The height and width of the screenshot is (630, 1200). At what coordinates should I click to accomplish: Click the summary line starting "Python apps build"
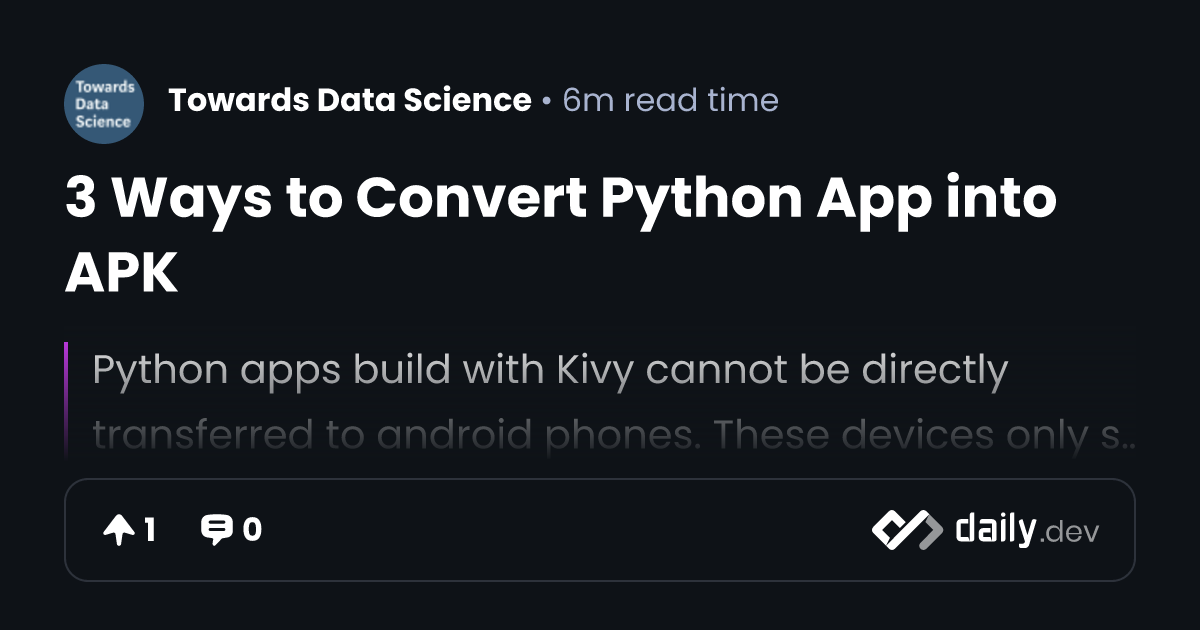(x=550, y=371)
